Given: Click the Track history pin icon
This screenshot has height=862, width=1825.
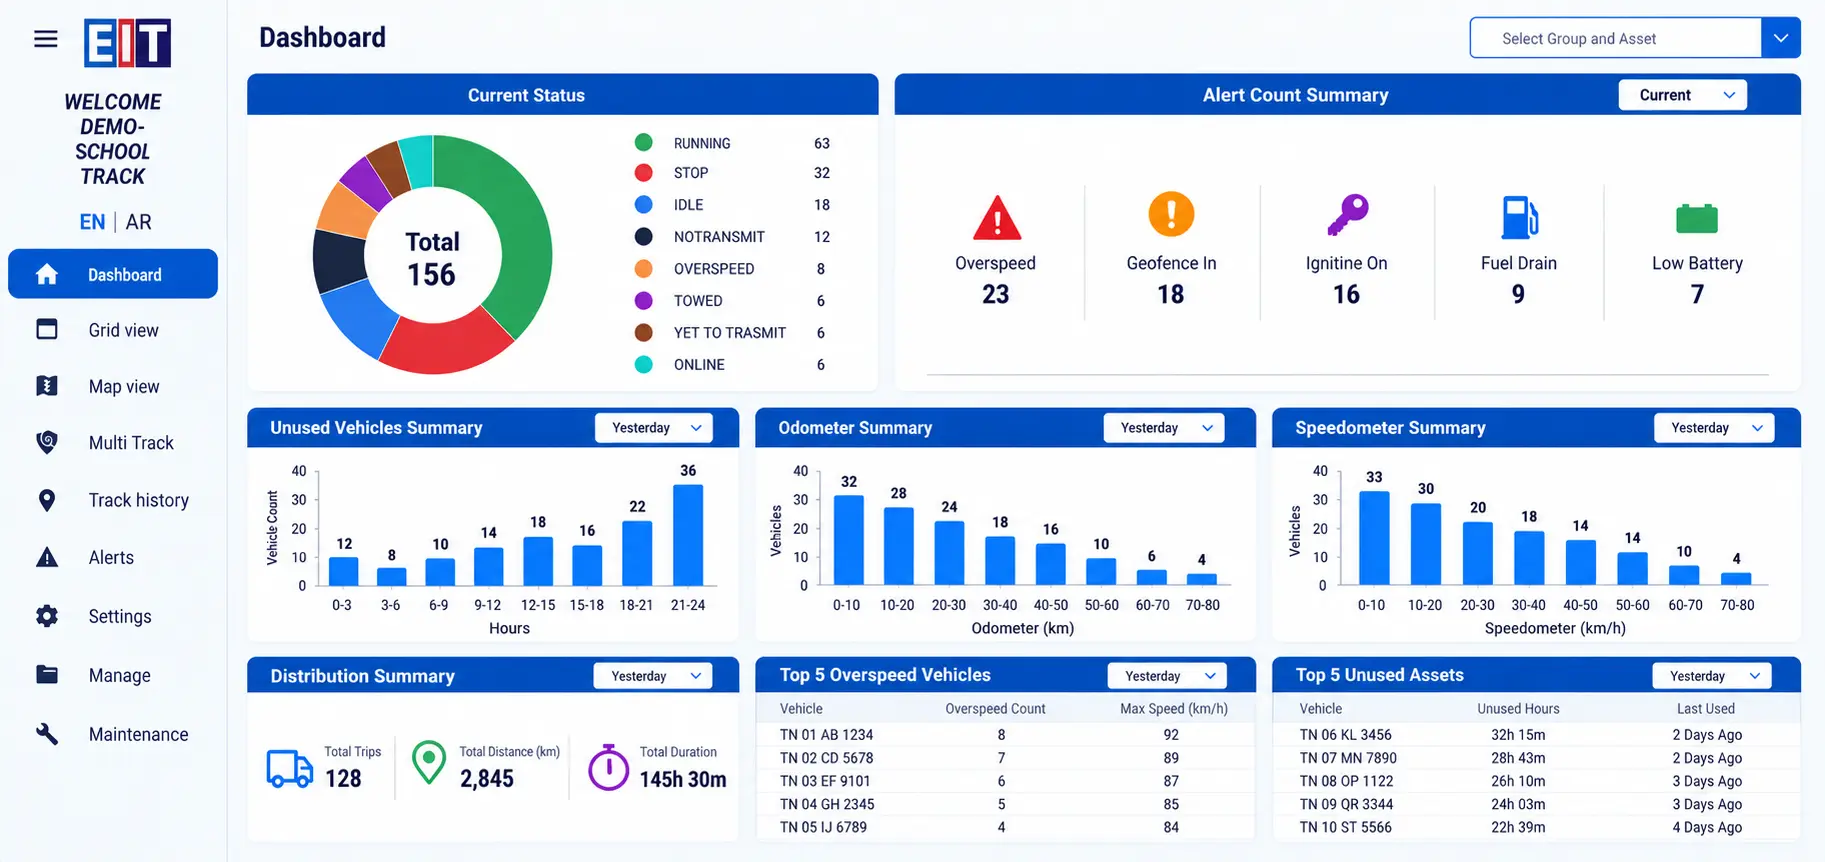Looking at the screenshot, I should coord(47,500).
